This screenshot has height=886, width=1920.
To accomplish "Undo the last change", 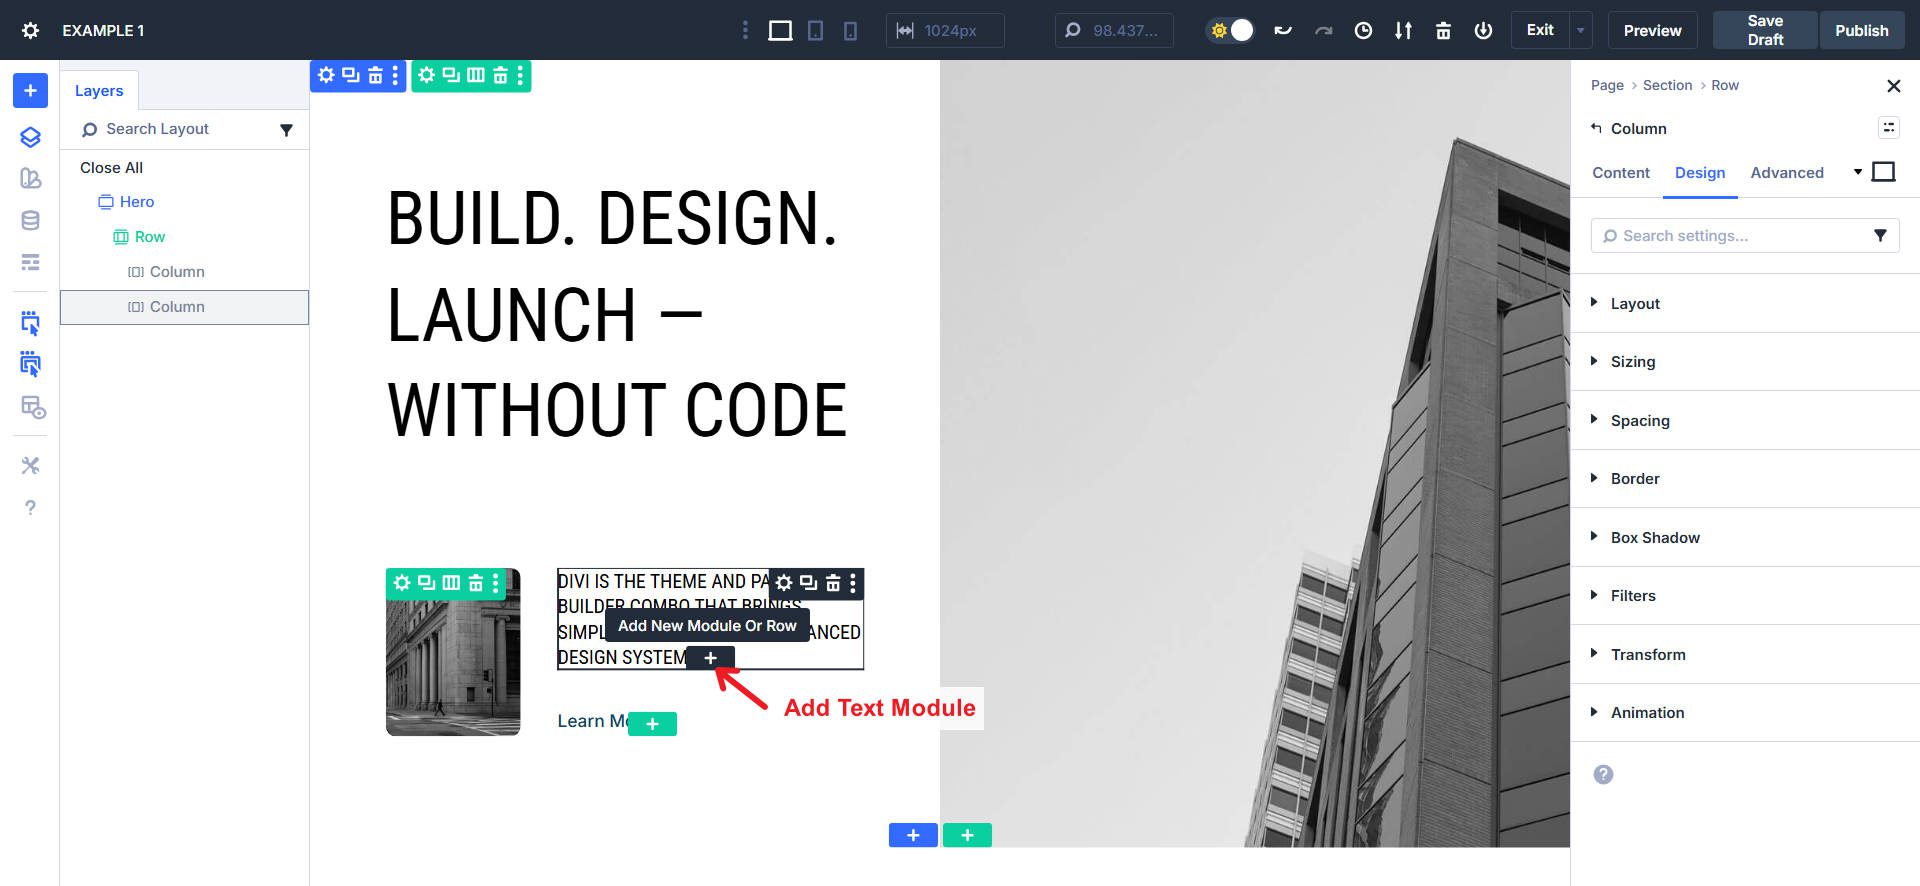I will click(1283, 30).
